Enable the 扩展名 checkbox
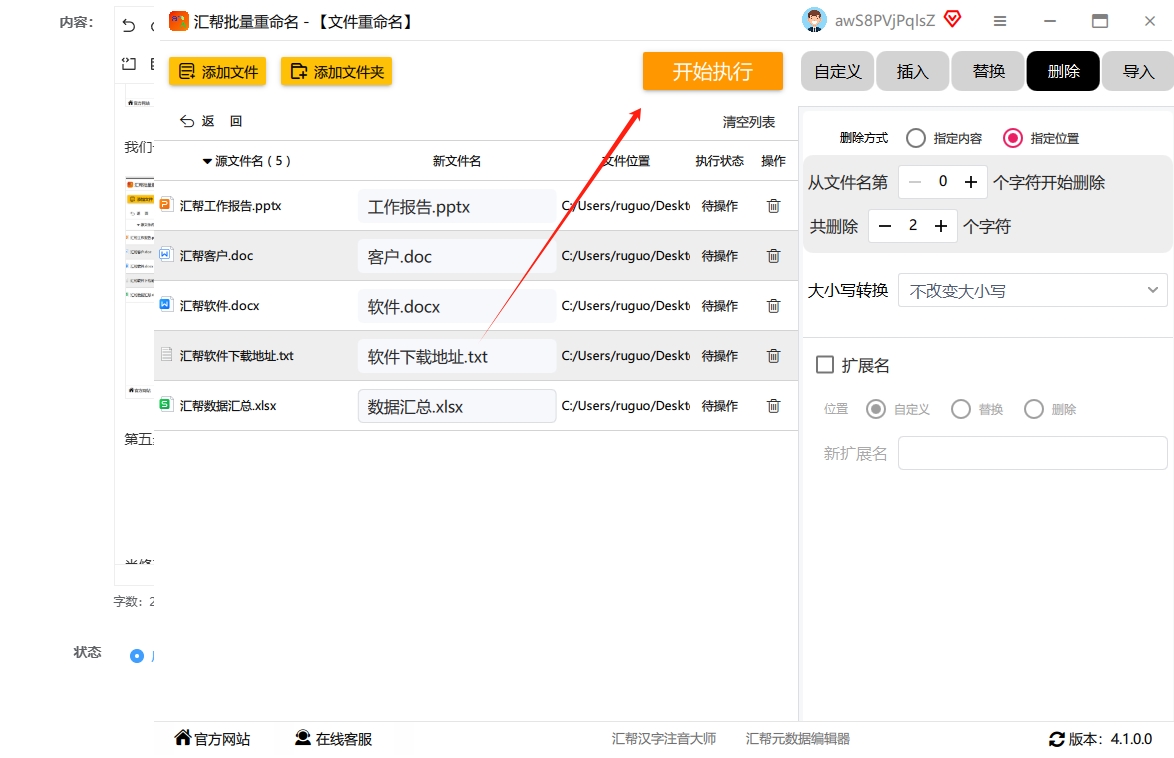The width and height of the screenshot is (1174, 758). point(825,365)
